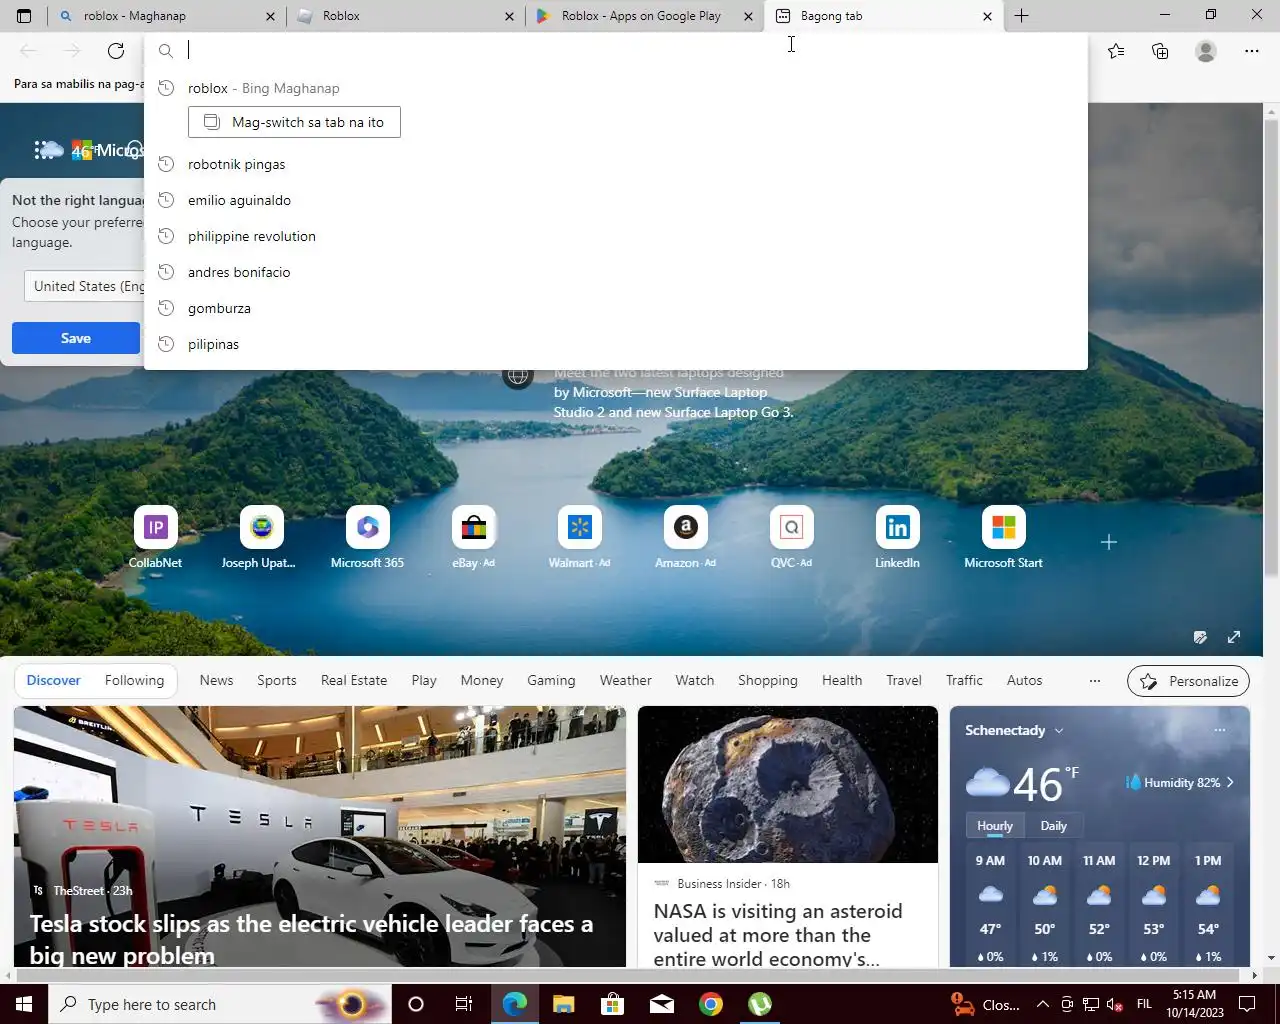Choose the philippine revolution suggestion
Viewport: 1280px width, 1024px height.
pyautogui.click(x=616, y=236)
